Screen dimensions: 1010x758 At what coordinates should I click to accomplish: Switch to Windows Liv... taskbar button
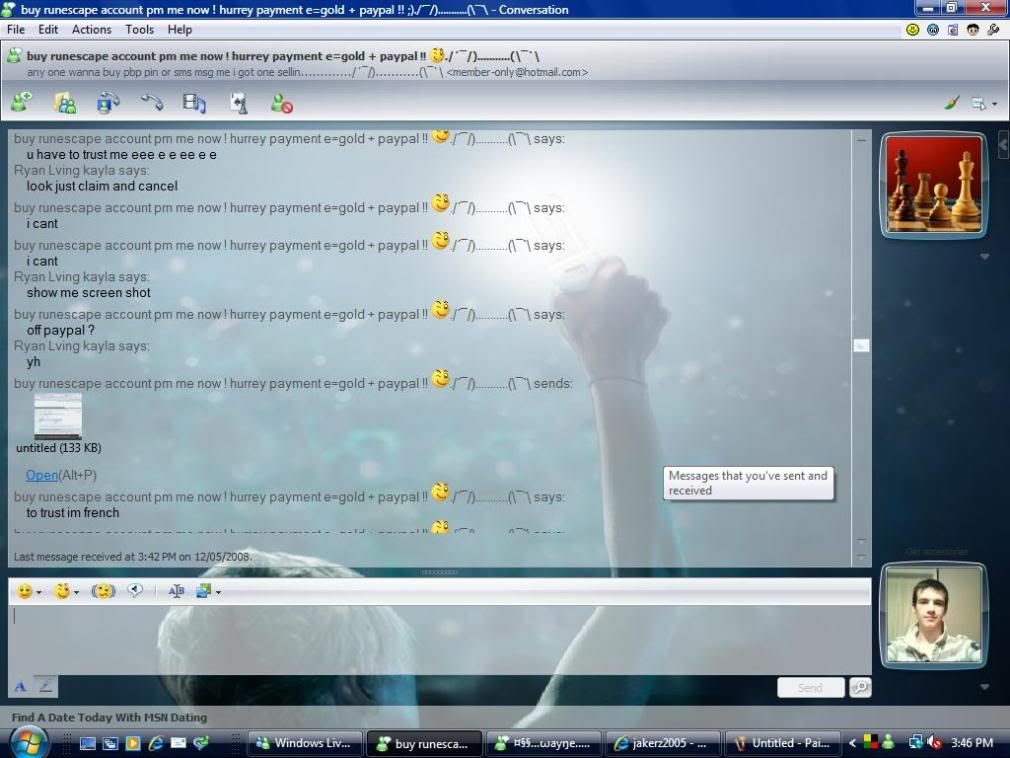(305, 743)
